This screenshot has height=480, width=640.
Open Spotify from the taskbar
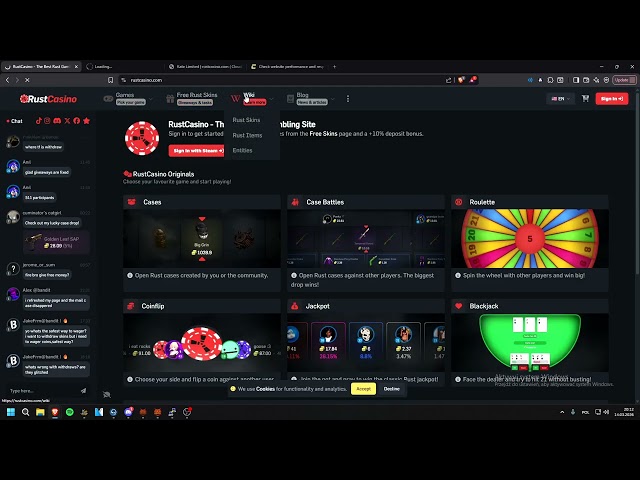(69, 412)
